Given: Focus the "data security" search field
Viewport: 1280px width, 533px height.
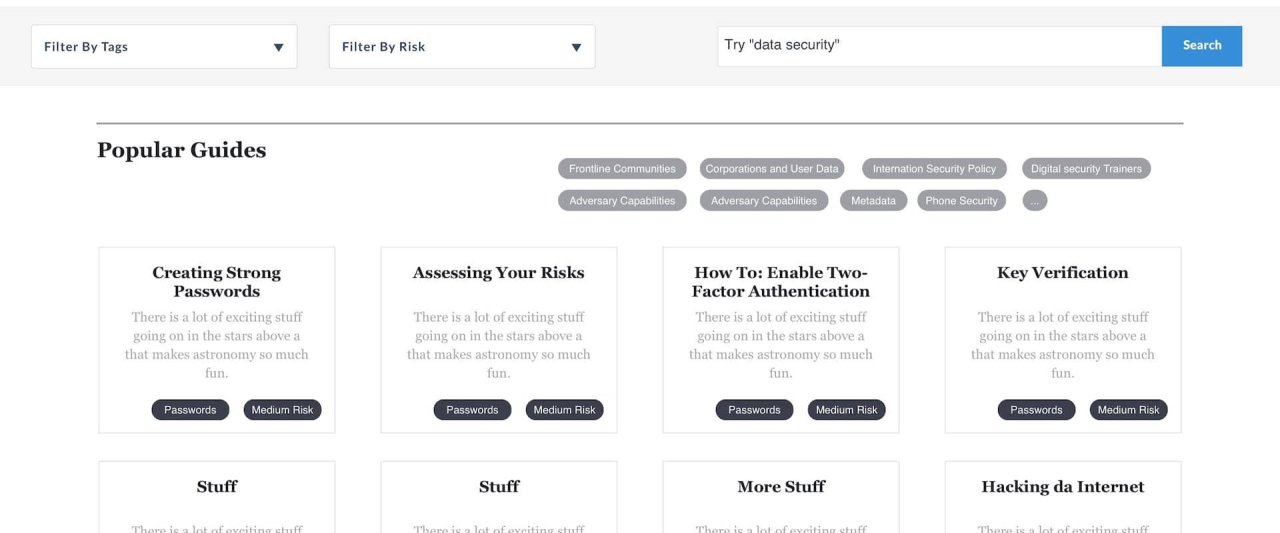Looking at the screenshot, I should coord(938,46).
